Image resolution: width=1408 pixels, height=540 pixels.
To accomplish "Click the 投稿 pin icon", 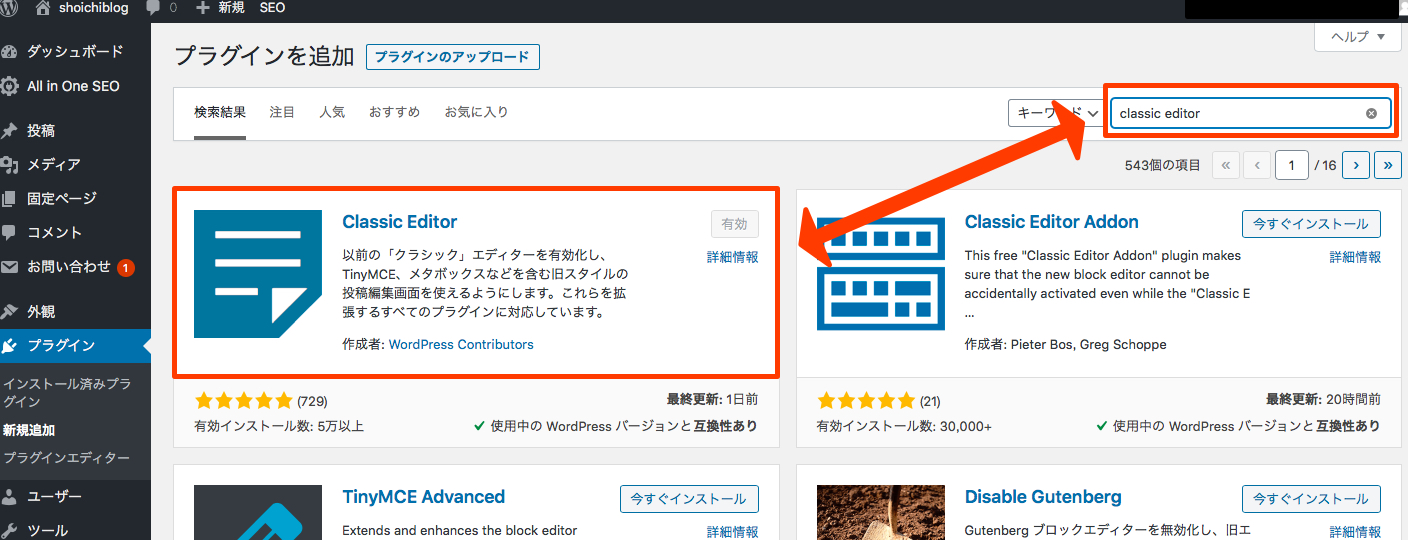I will pos(9,131).
